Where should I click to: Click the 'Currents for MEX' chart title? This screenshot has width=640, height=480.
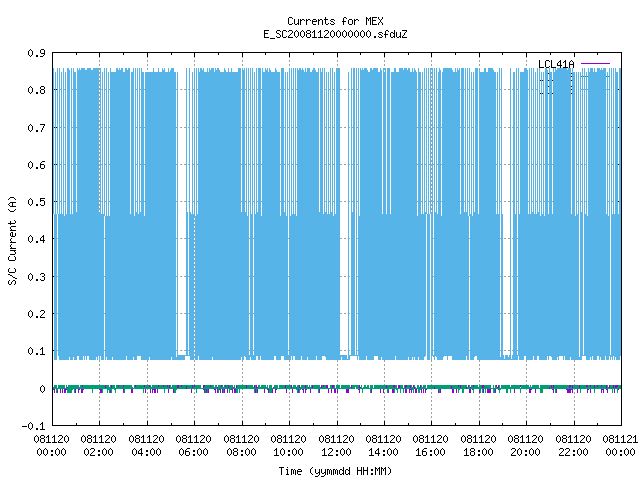click(335, 21)
